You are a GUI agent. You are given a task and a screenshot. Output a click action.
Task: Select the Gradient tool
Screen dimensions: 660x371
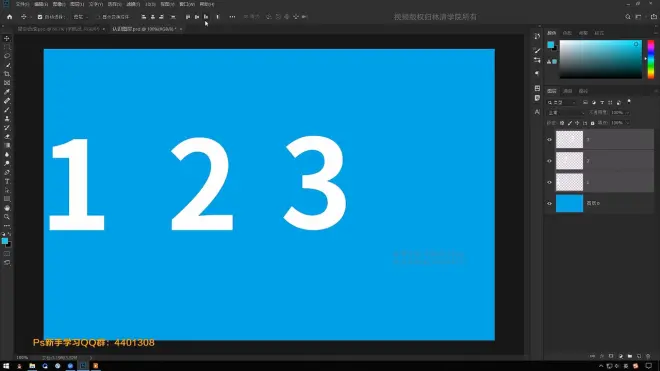pyautogui.click(x=7, y=146)
